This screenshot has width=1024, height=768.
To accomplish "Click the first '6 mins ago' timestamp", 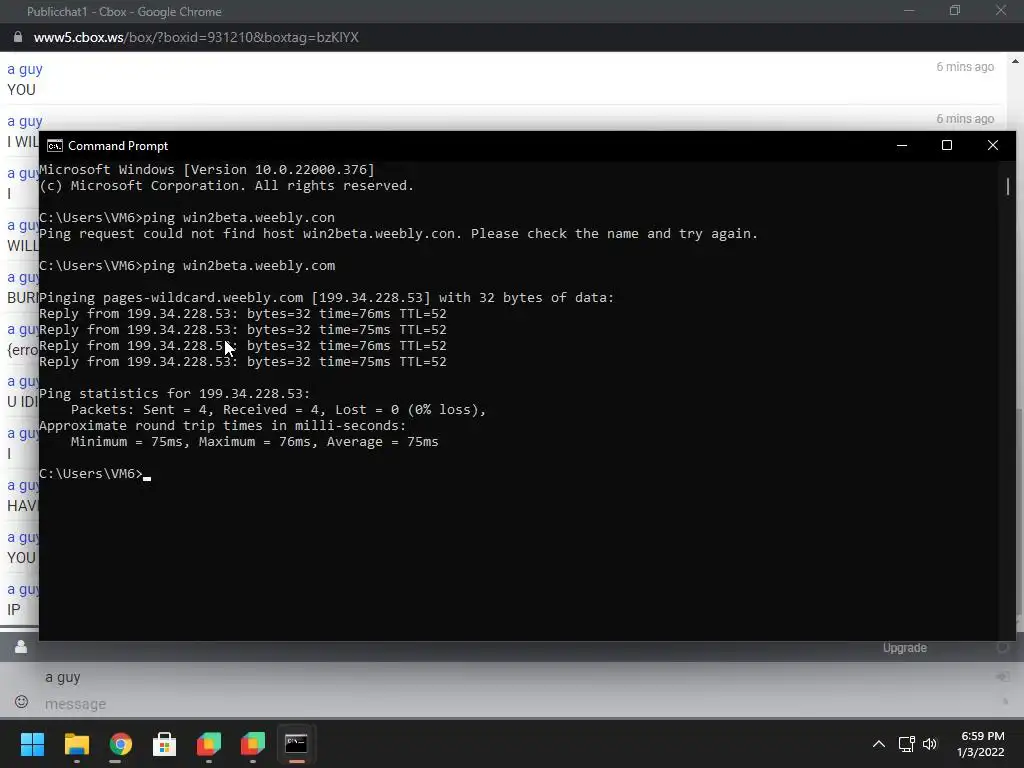I will click(965, 67).
